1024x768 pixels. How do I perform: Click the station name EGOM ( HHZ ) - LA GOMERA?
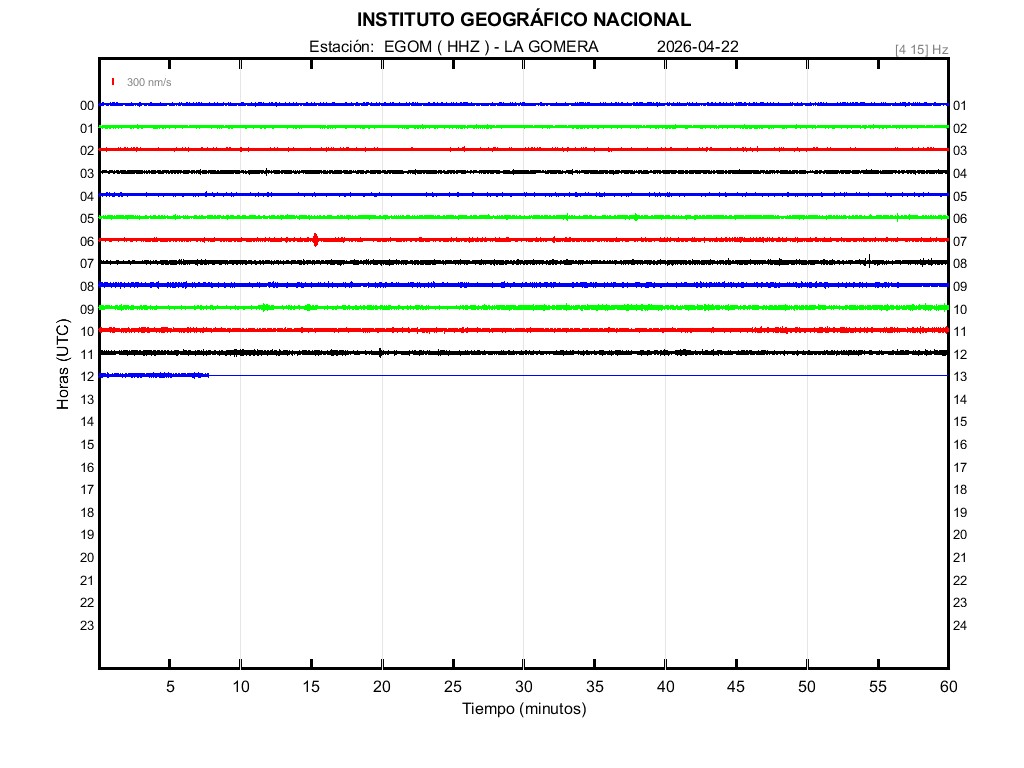click(491, 47)
